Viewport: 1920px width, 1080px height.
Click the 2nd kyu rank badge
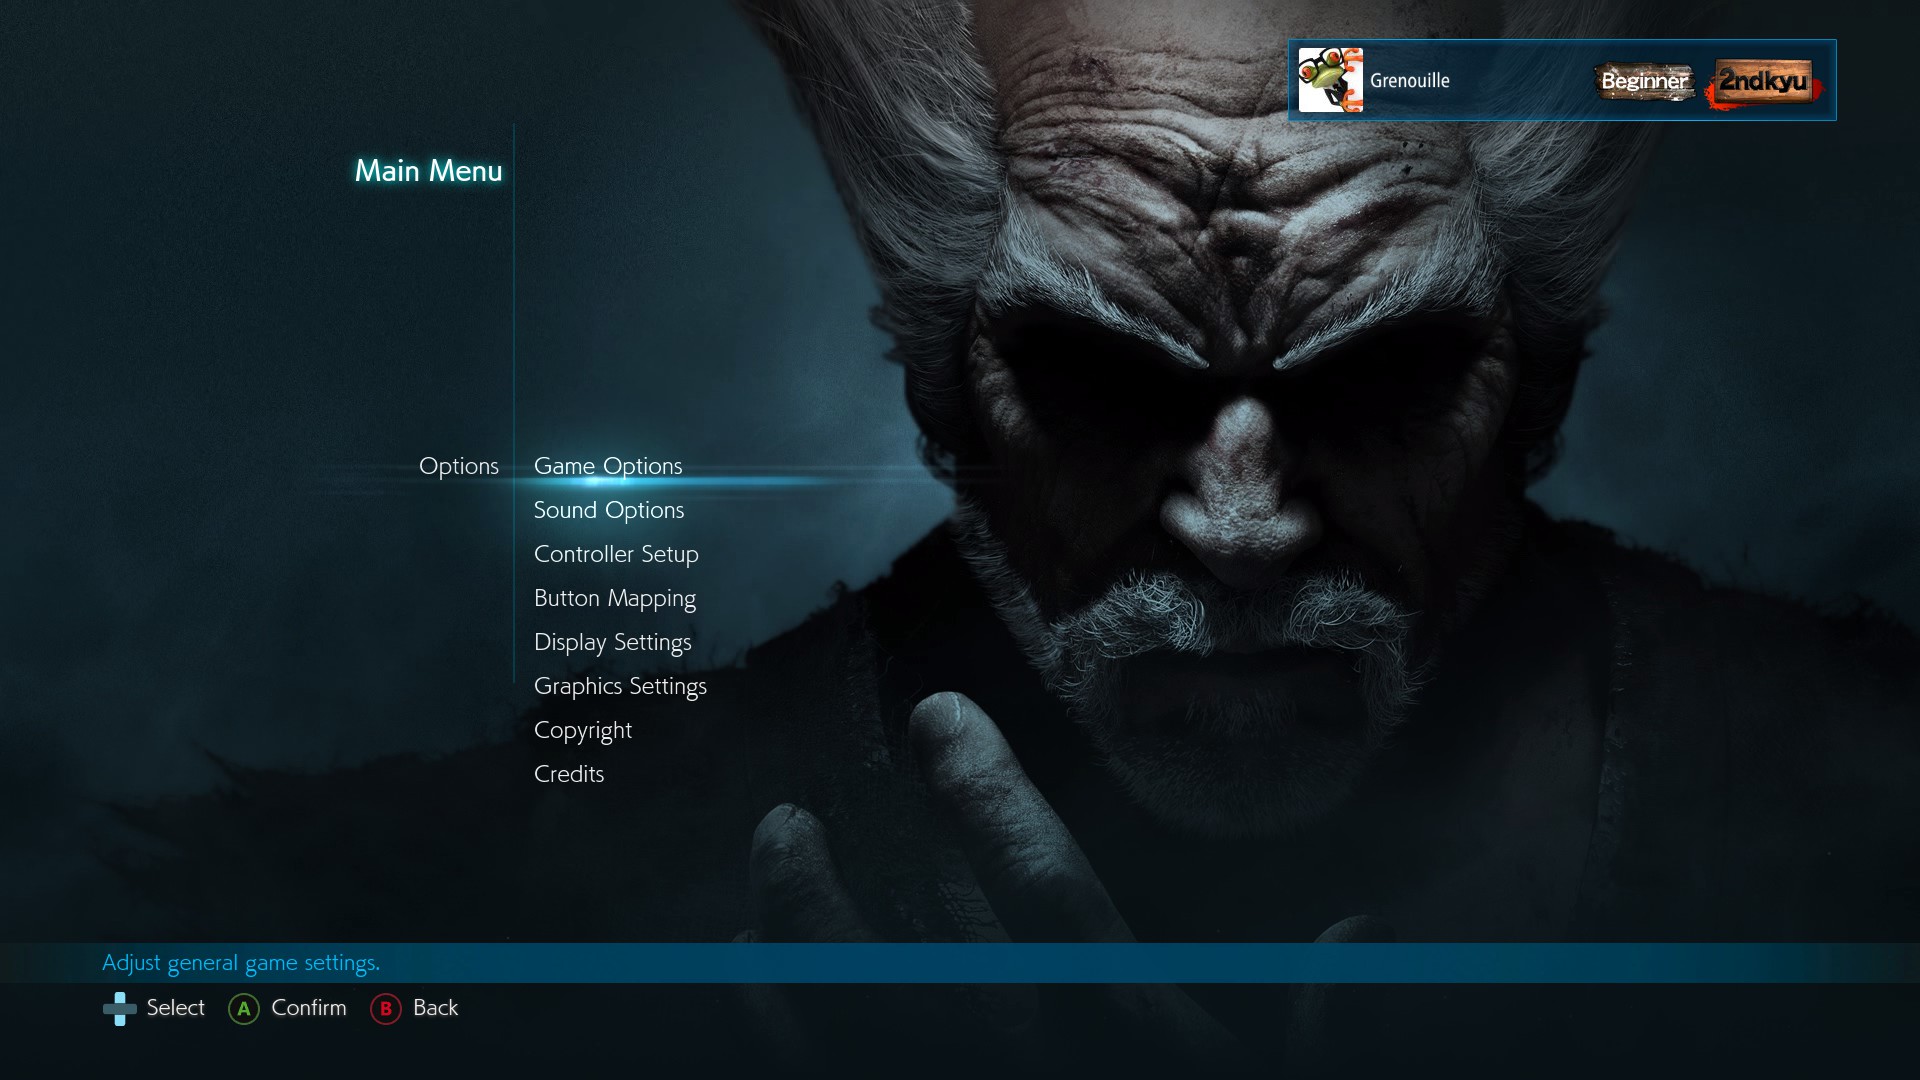pos(1764,82)
